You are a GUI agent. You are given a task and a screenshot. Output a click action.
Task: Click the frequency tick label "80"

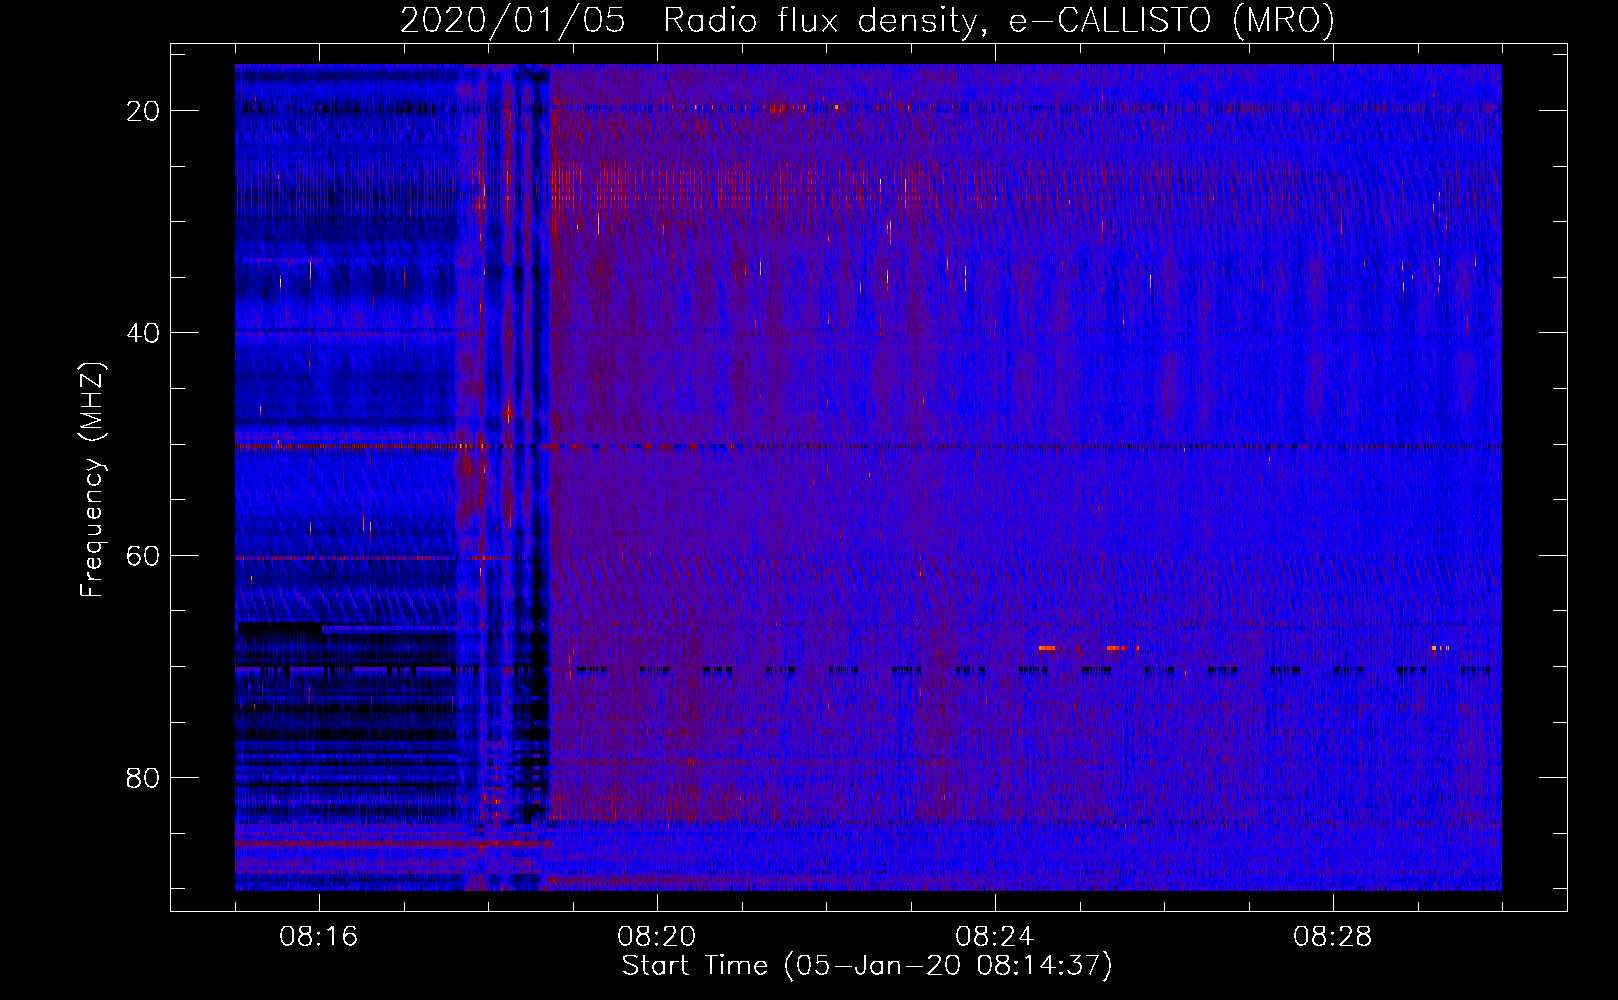coord(143,777)
